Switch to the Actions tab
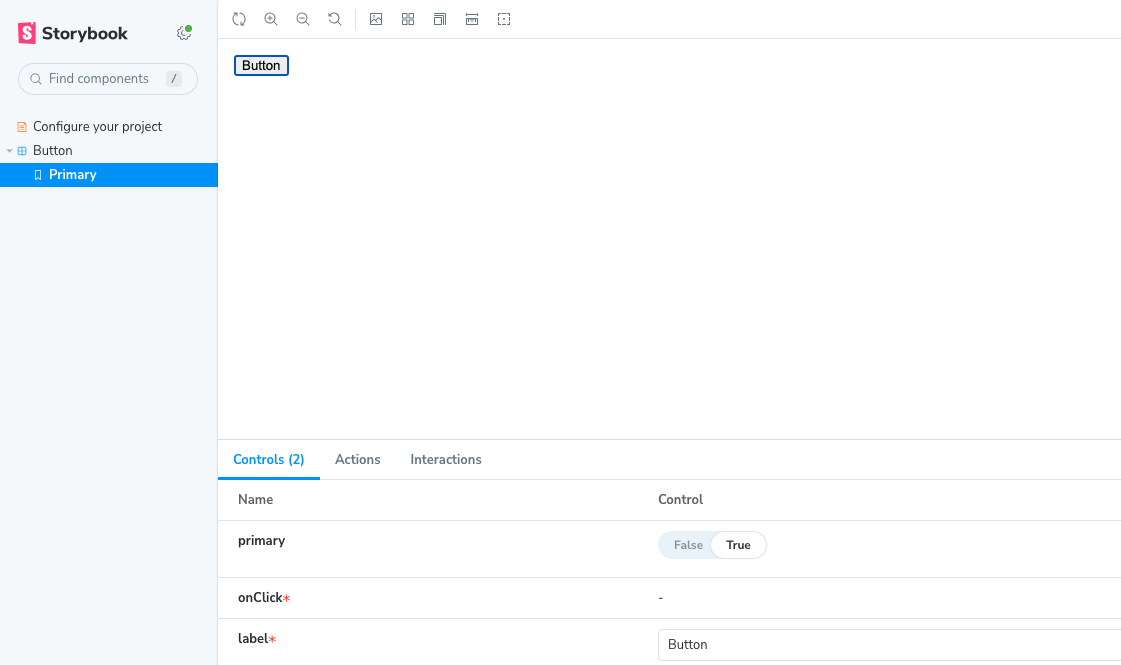The height and width of the screenshot is (665, 1121). (357, 460)
